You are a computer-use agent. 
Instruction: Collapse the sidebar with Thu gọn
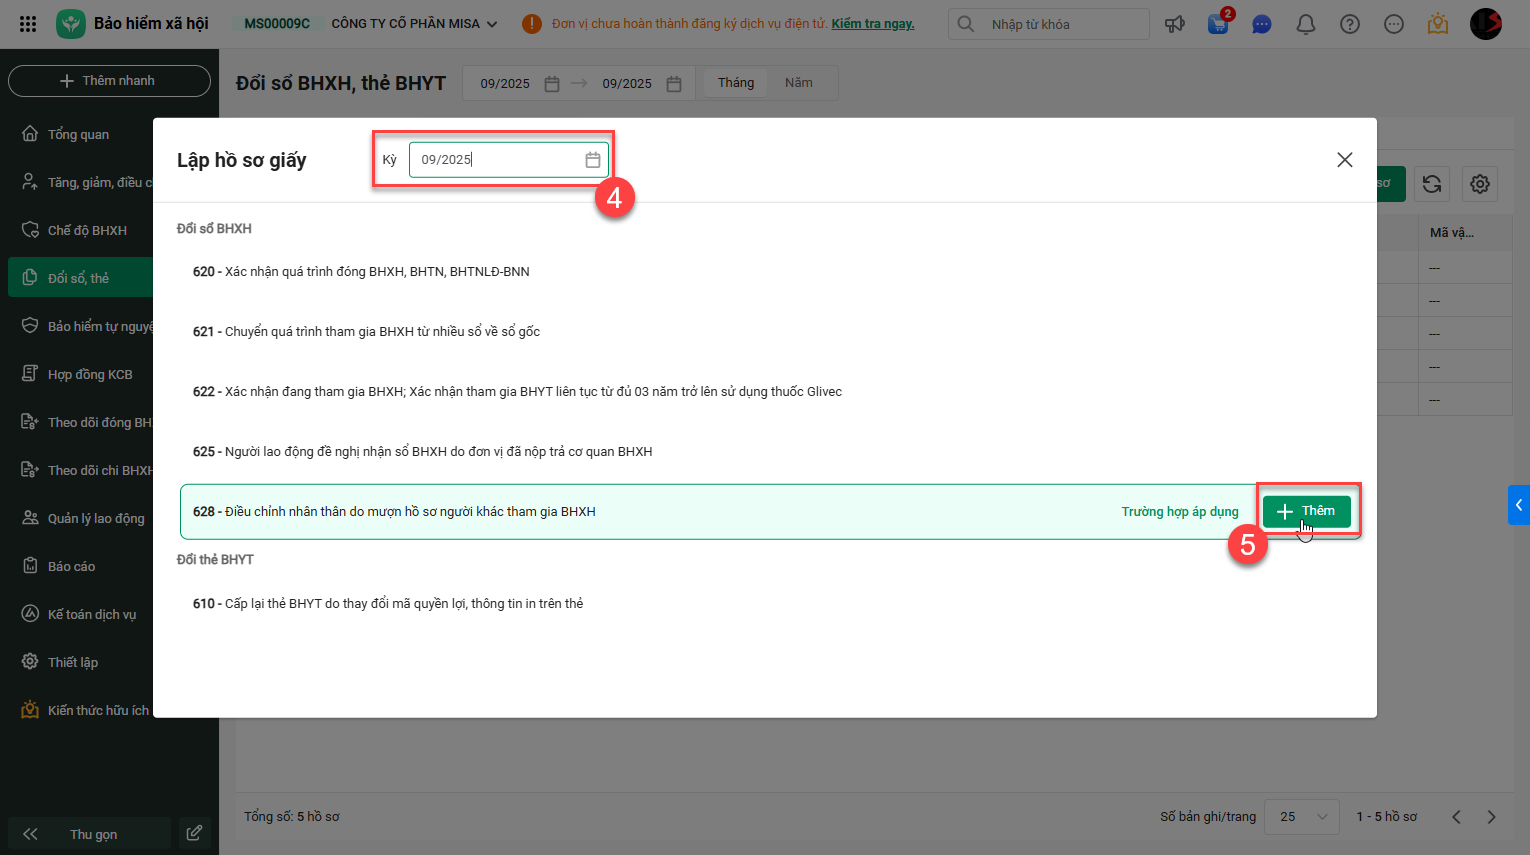pos(90,833)
